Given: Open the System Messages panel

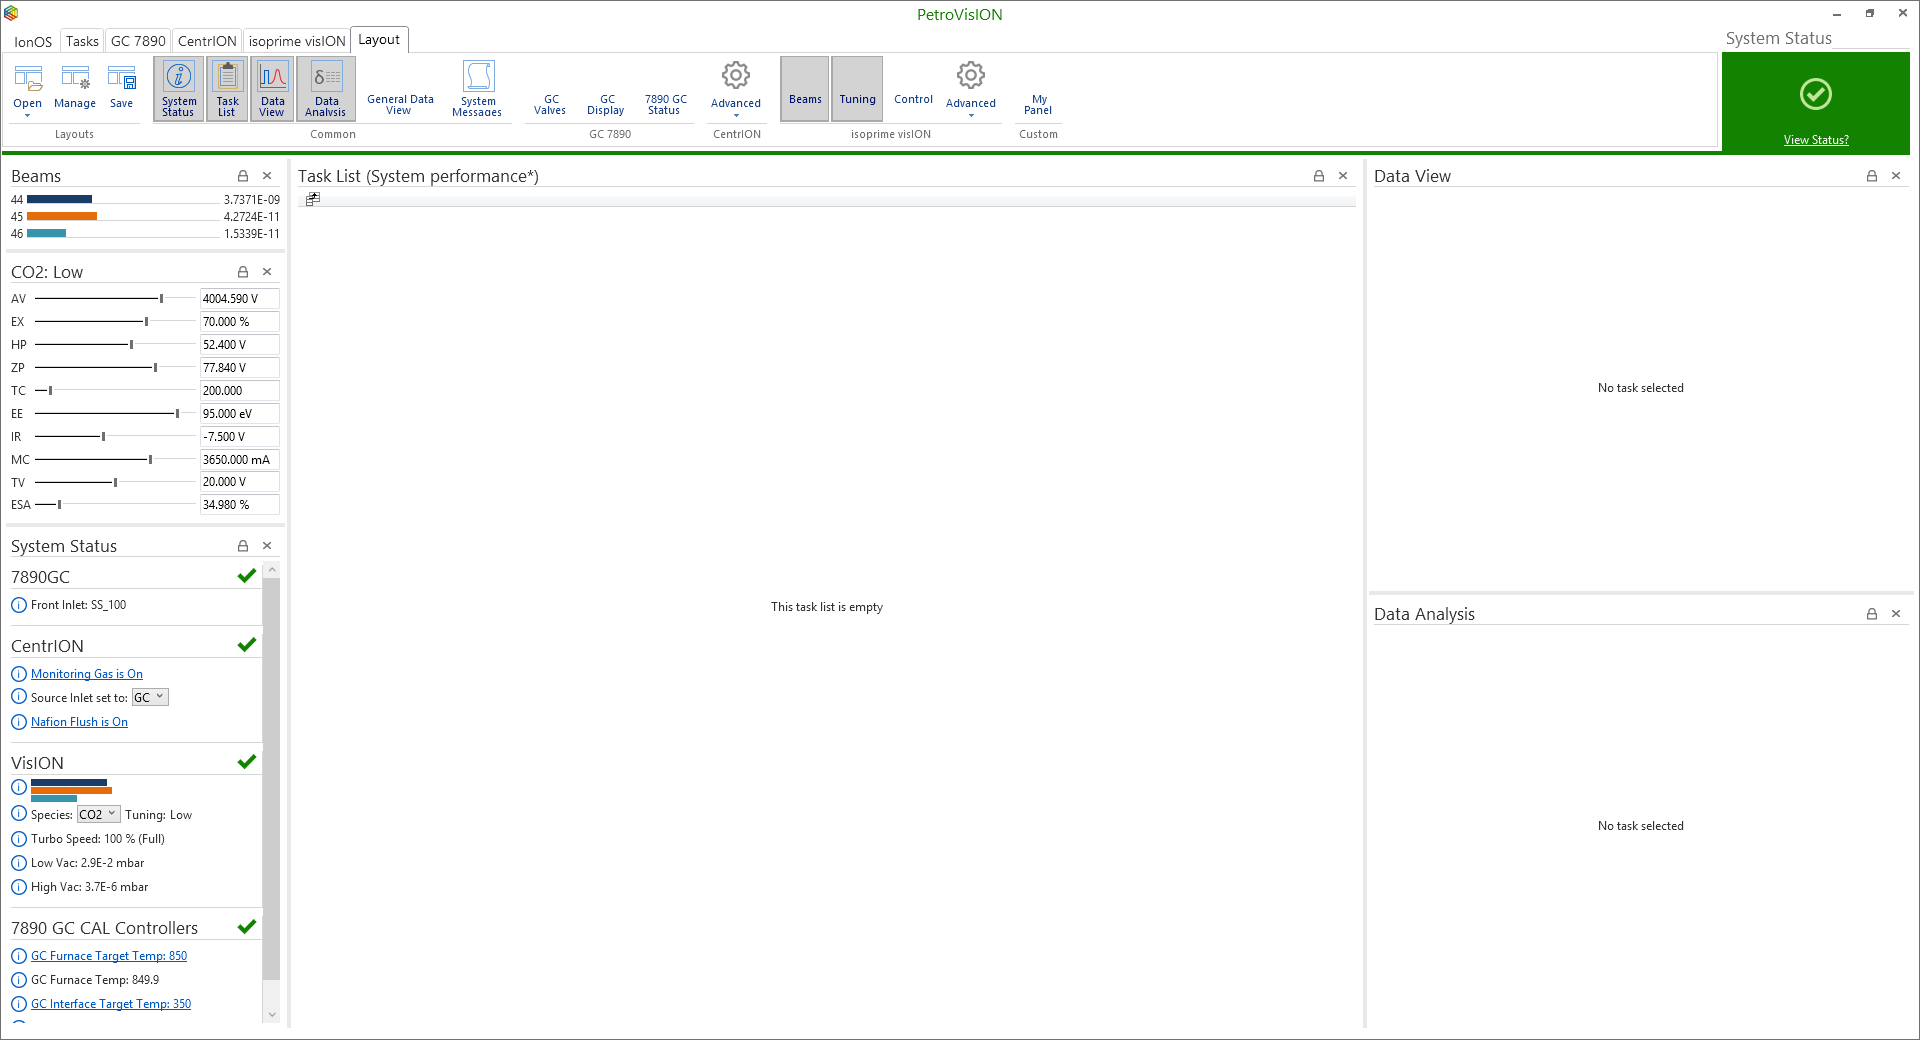Looking at the screenshot, I should coord(477,88).
